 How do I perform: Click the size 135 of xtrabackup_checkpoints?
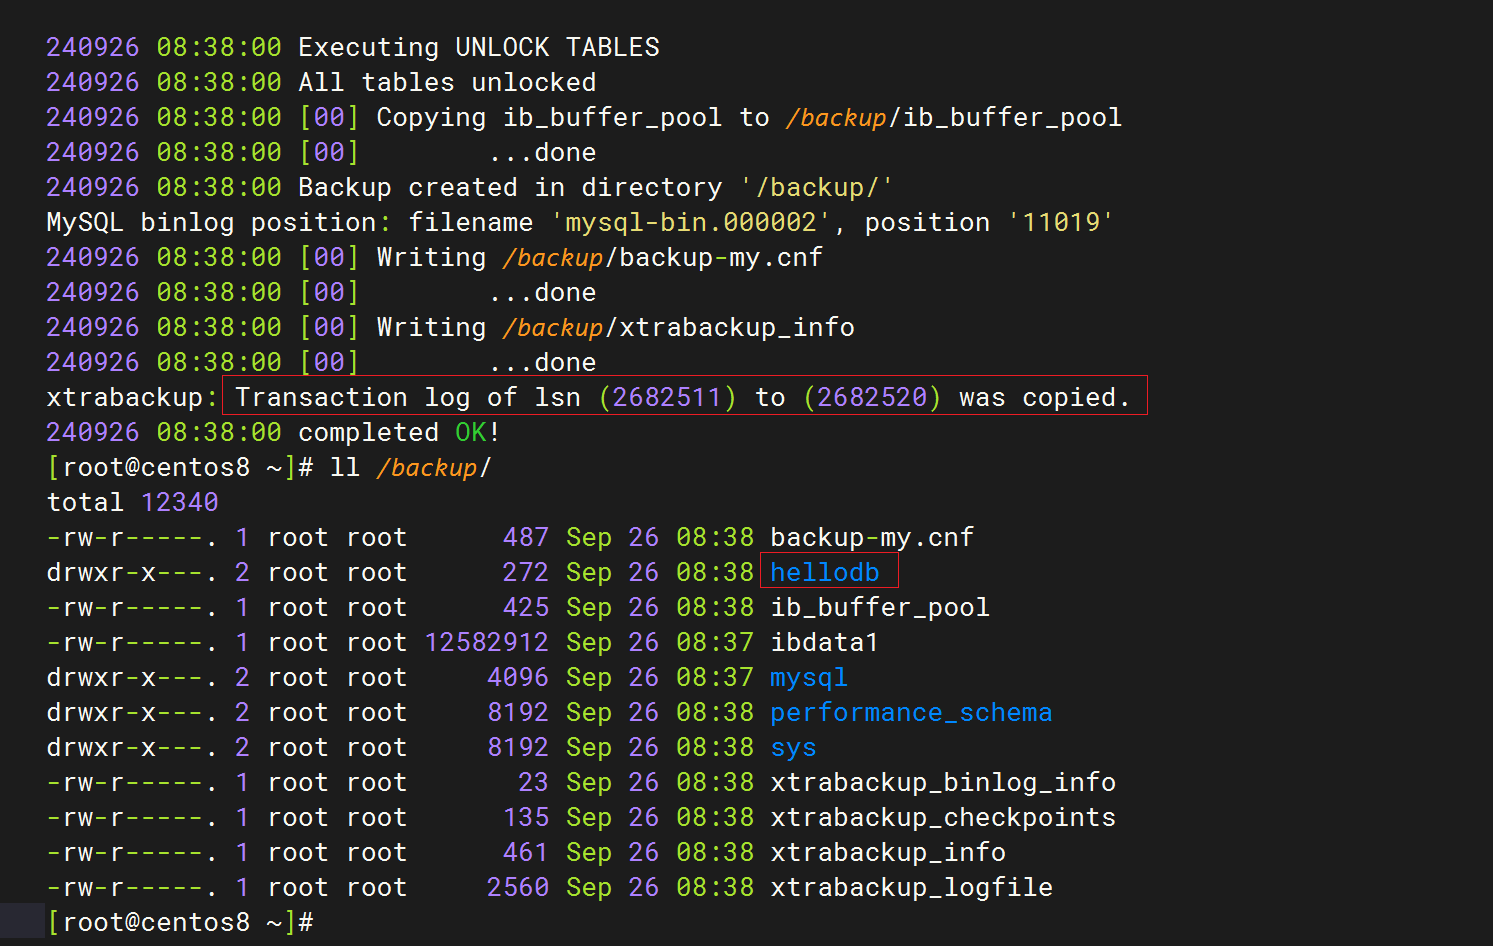click(x=526, y=818)
